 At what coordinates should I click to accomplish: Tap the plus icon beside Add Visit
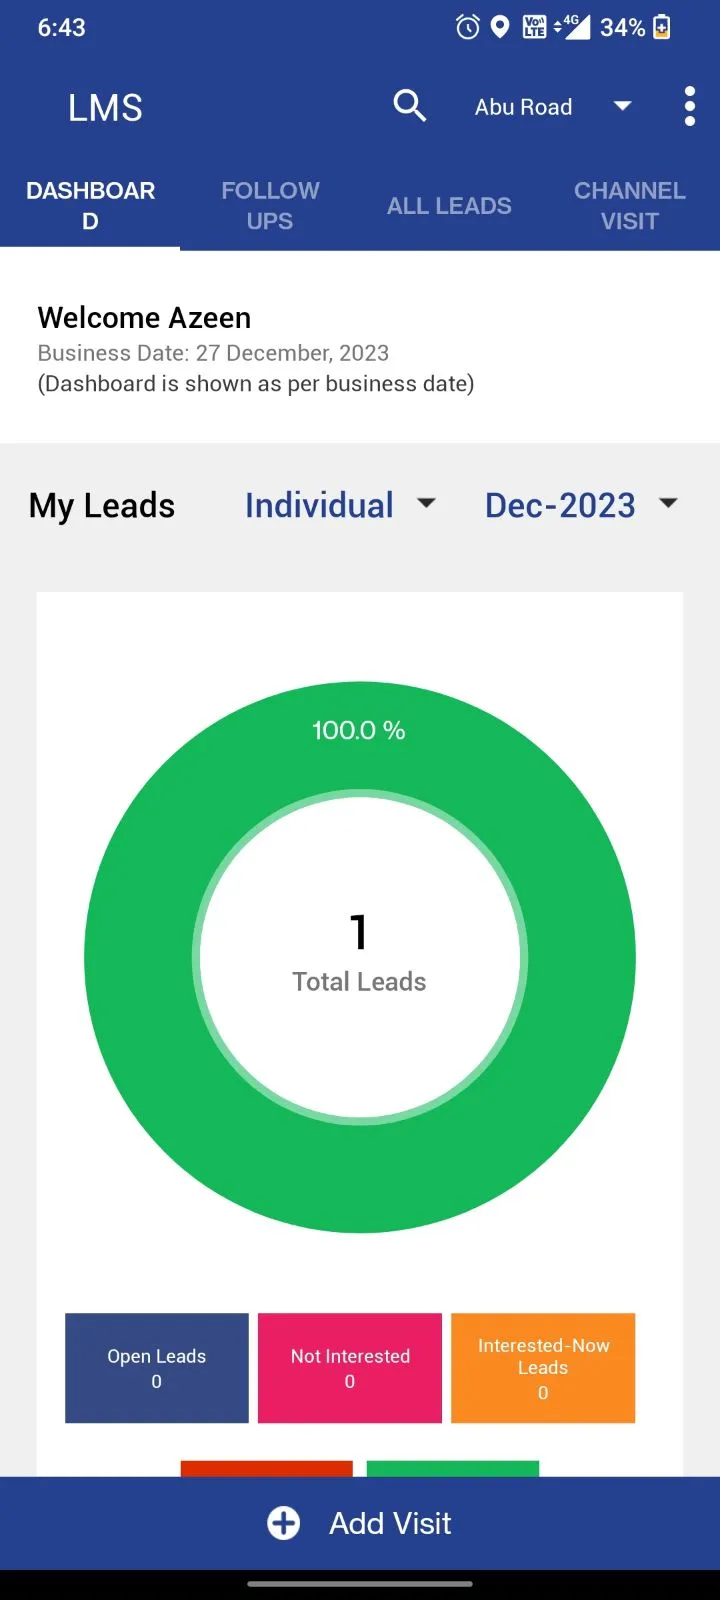tap(284, 1523)
